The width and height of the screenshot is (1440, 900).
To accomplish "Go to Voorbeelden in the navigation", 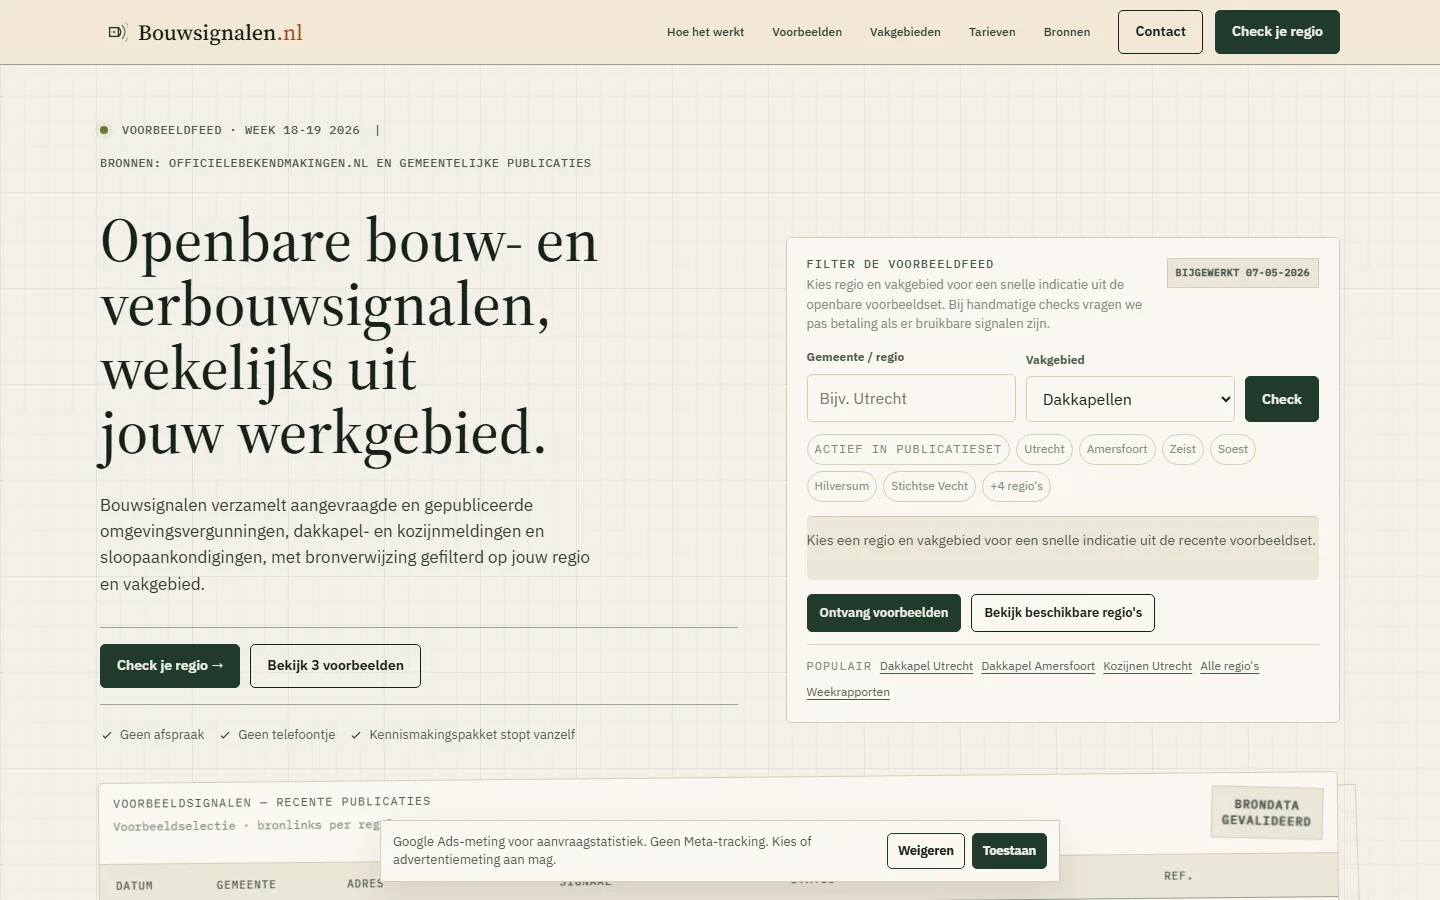I will [x=807, y=32].
